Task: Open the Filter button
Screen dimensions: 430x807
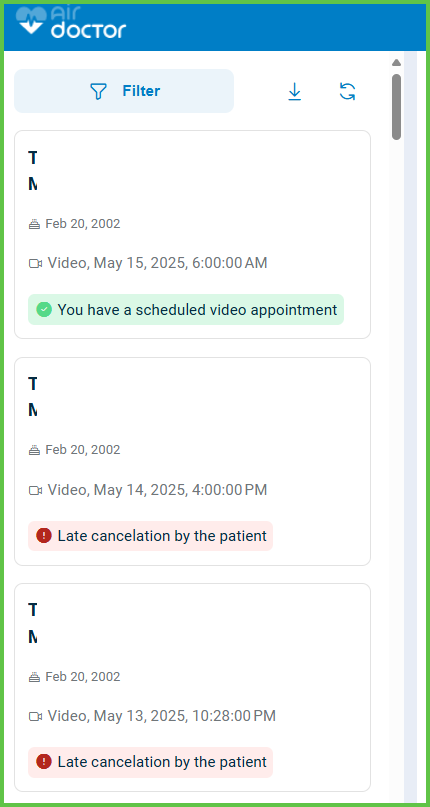Action: (x=124, y=91)
